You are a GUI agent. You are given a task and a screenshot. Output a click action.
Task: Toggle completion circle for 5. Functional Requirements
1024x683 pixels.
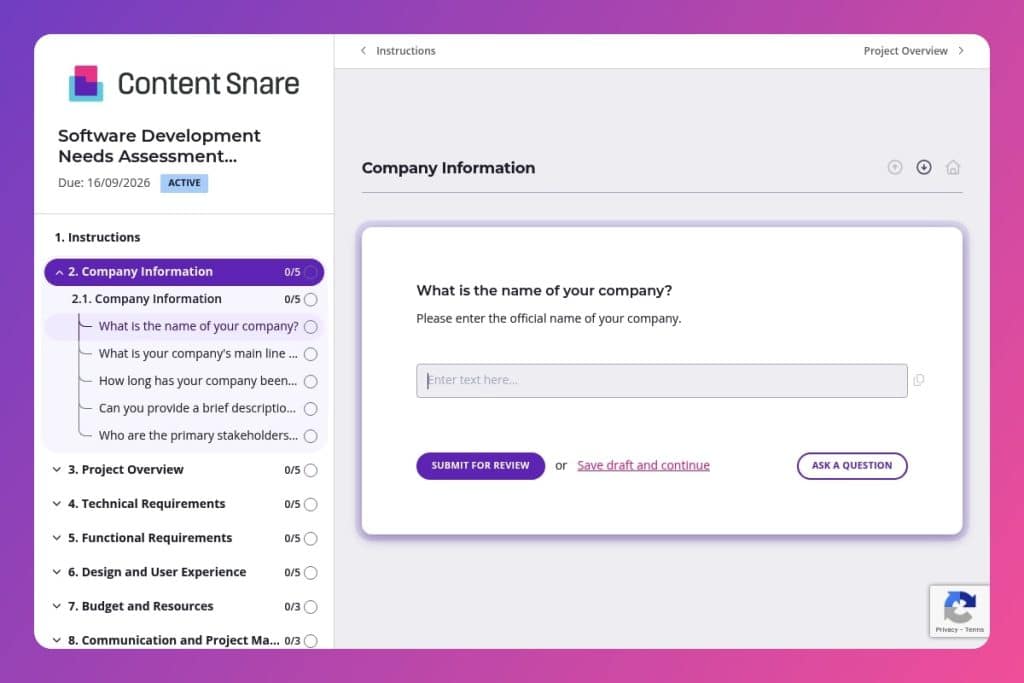click(311, 539)
